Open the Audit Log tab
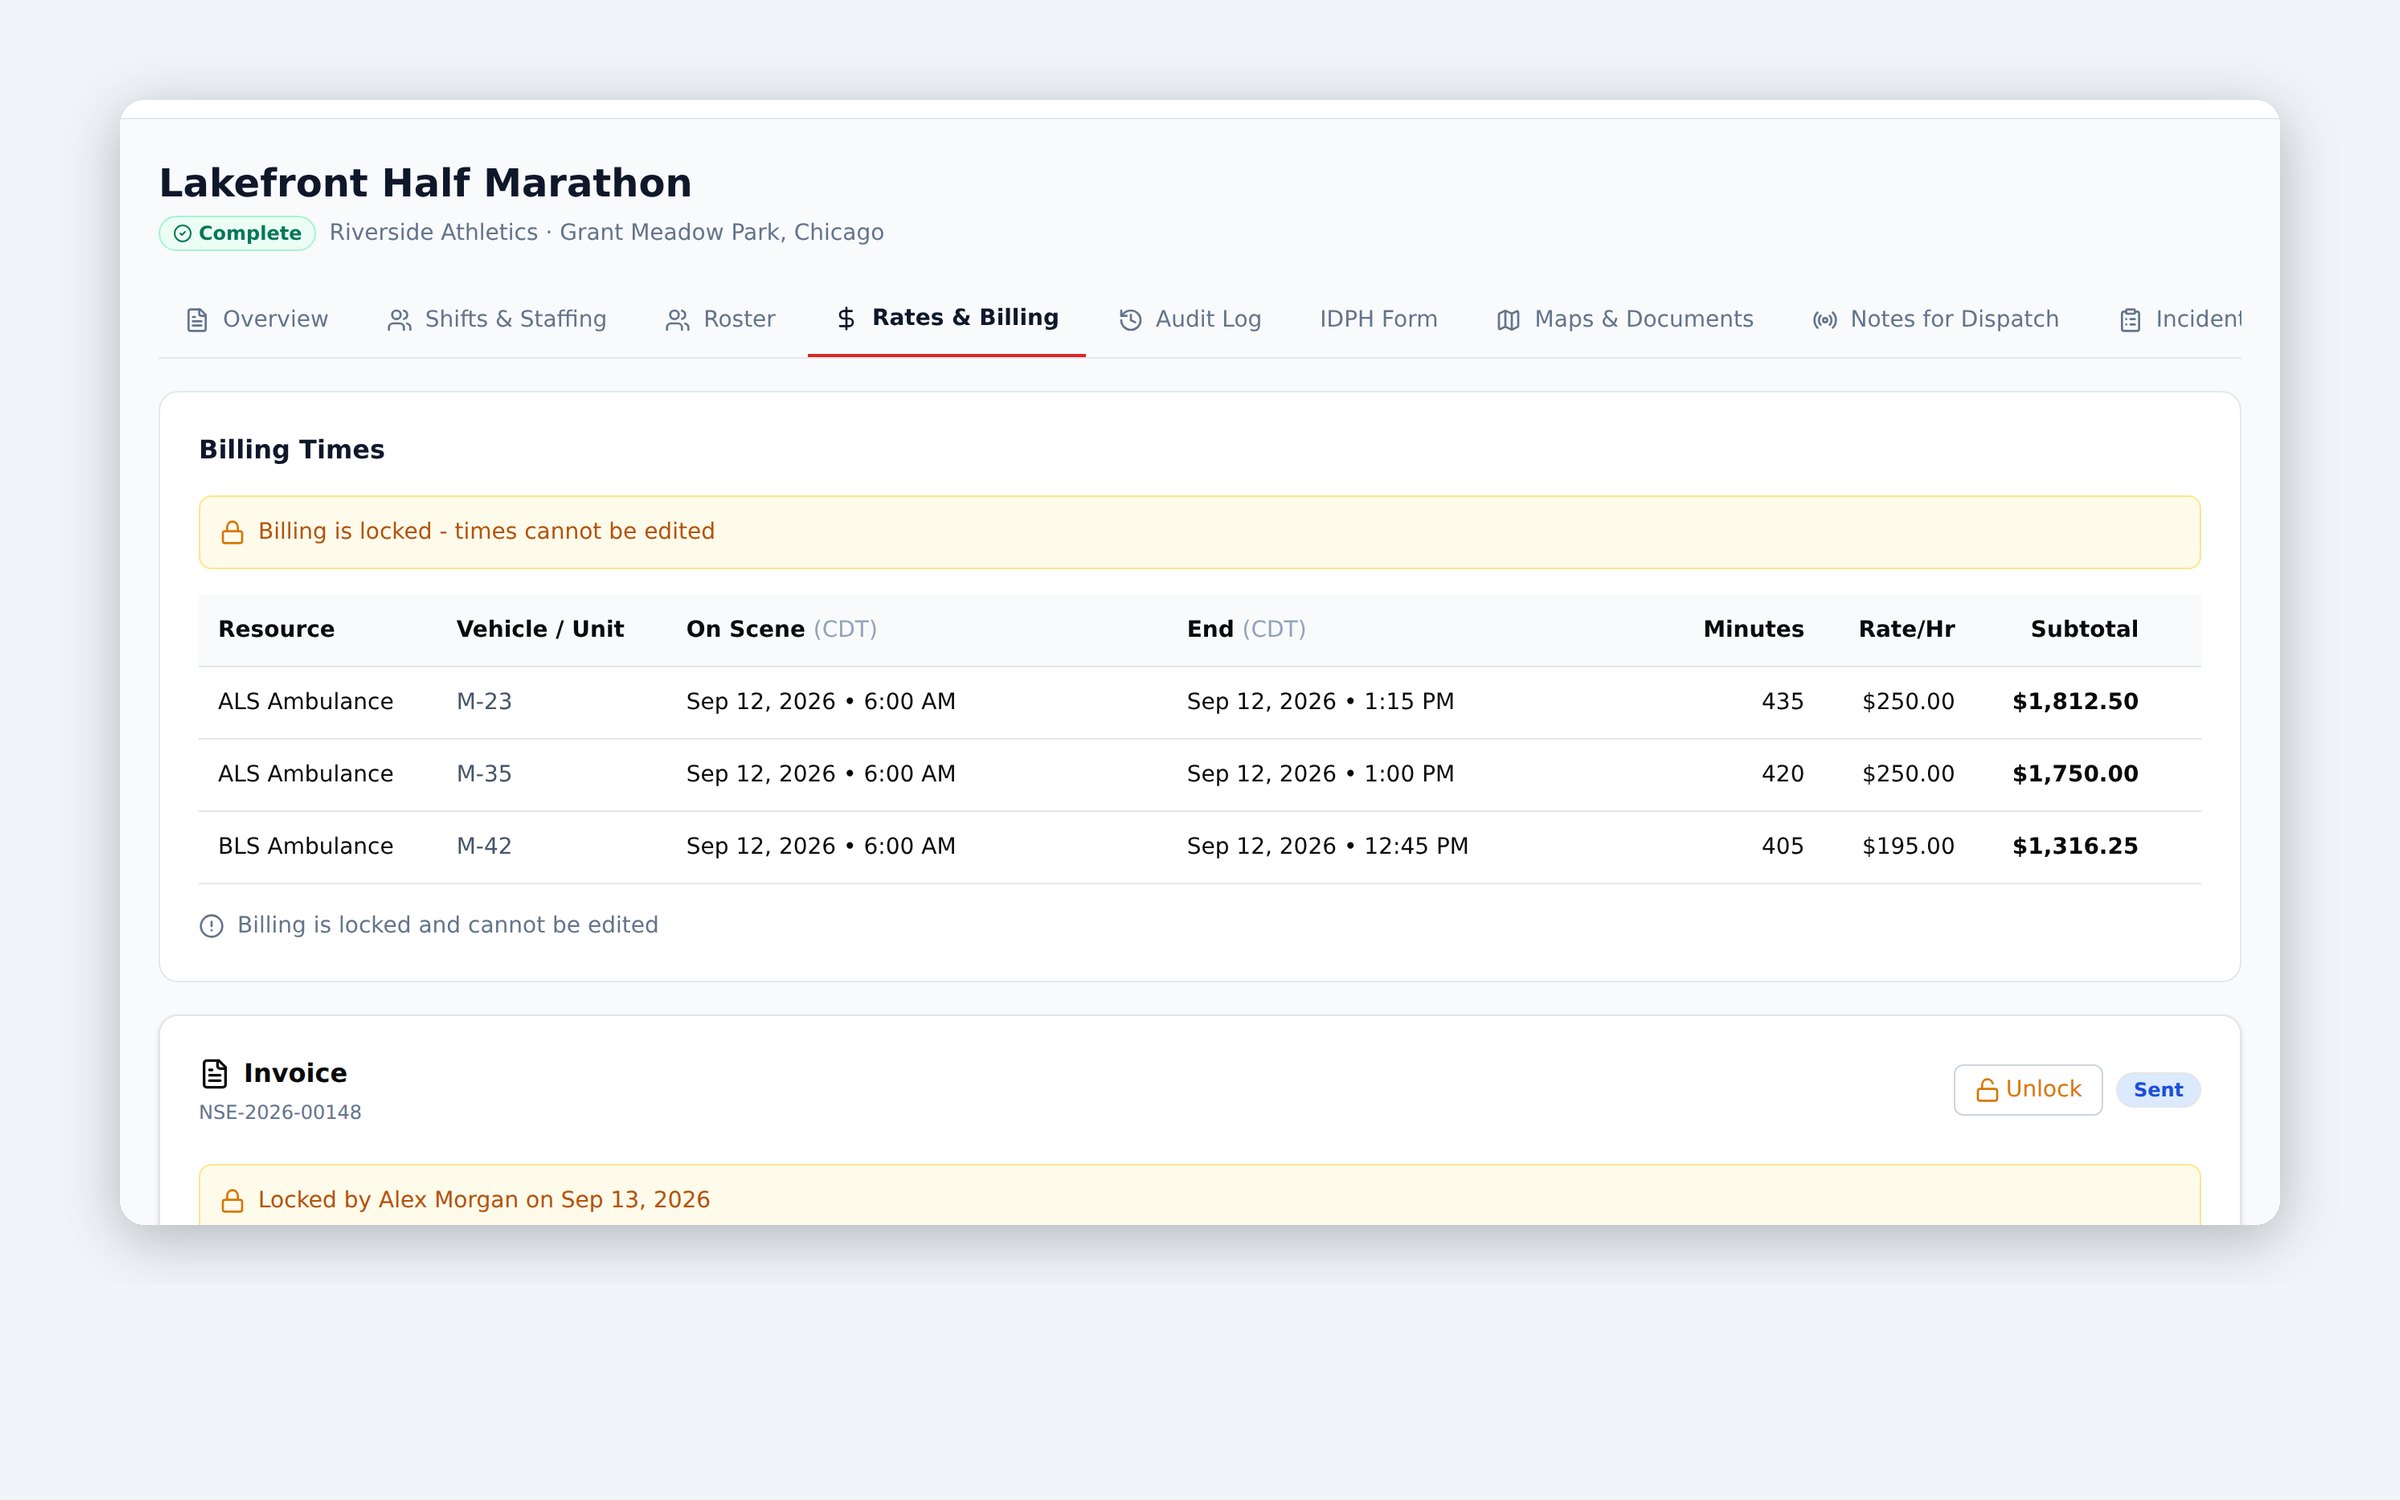The width and height of the screenshot is (2400, 1500). 1189,319
